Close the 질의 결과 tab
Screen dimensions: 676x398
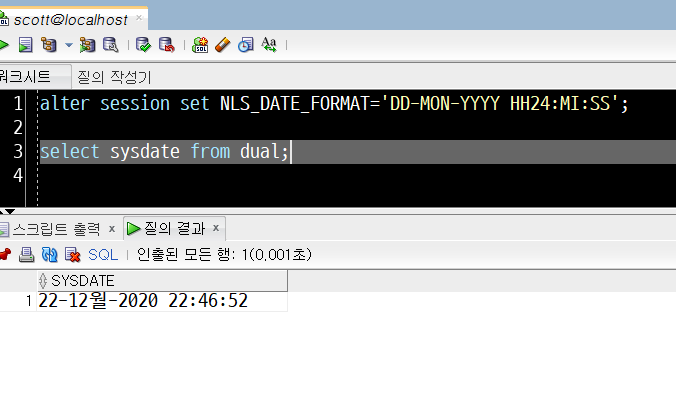216,228
